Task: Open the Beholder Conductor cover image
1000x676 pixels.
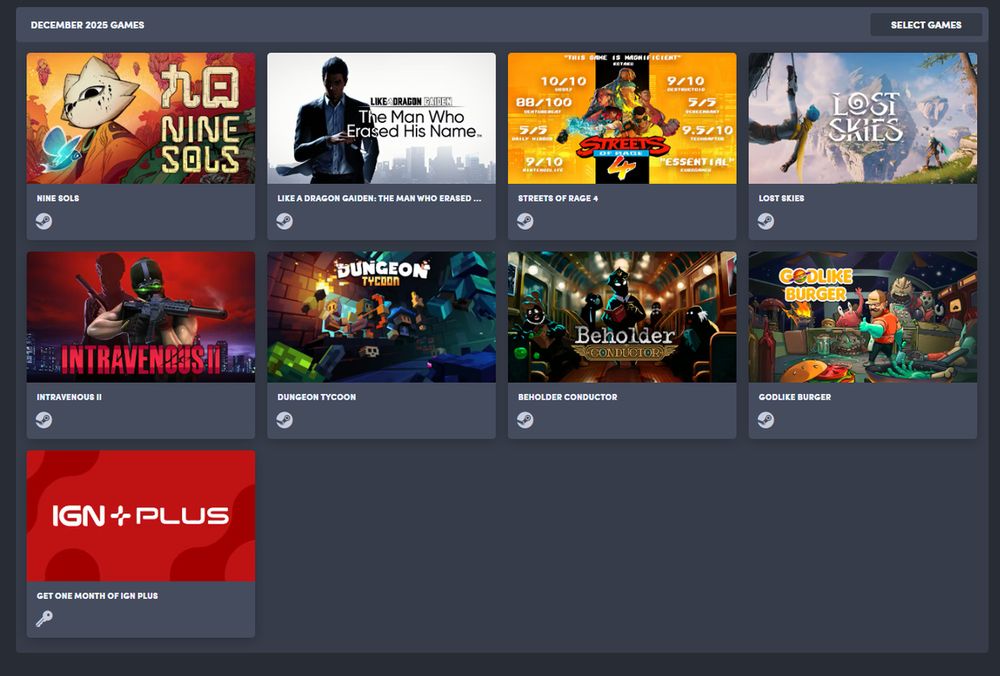Action: [622, 317]
